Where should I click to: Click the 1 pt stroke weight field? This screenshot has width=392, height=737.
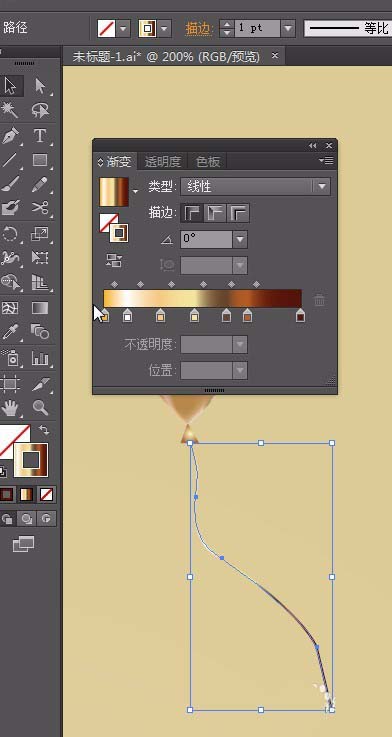pyautogui.click(x=258, y=28)
